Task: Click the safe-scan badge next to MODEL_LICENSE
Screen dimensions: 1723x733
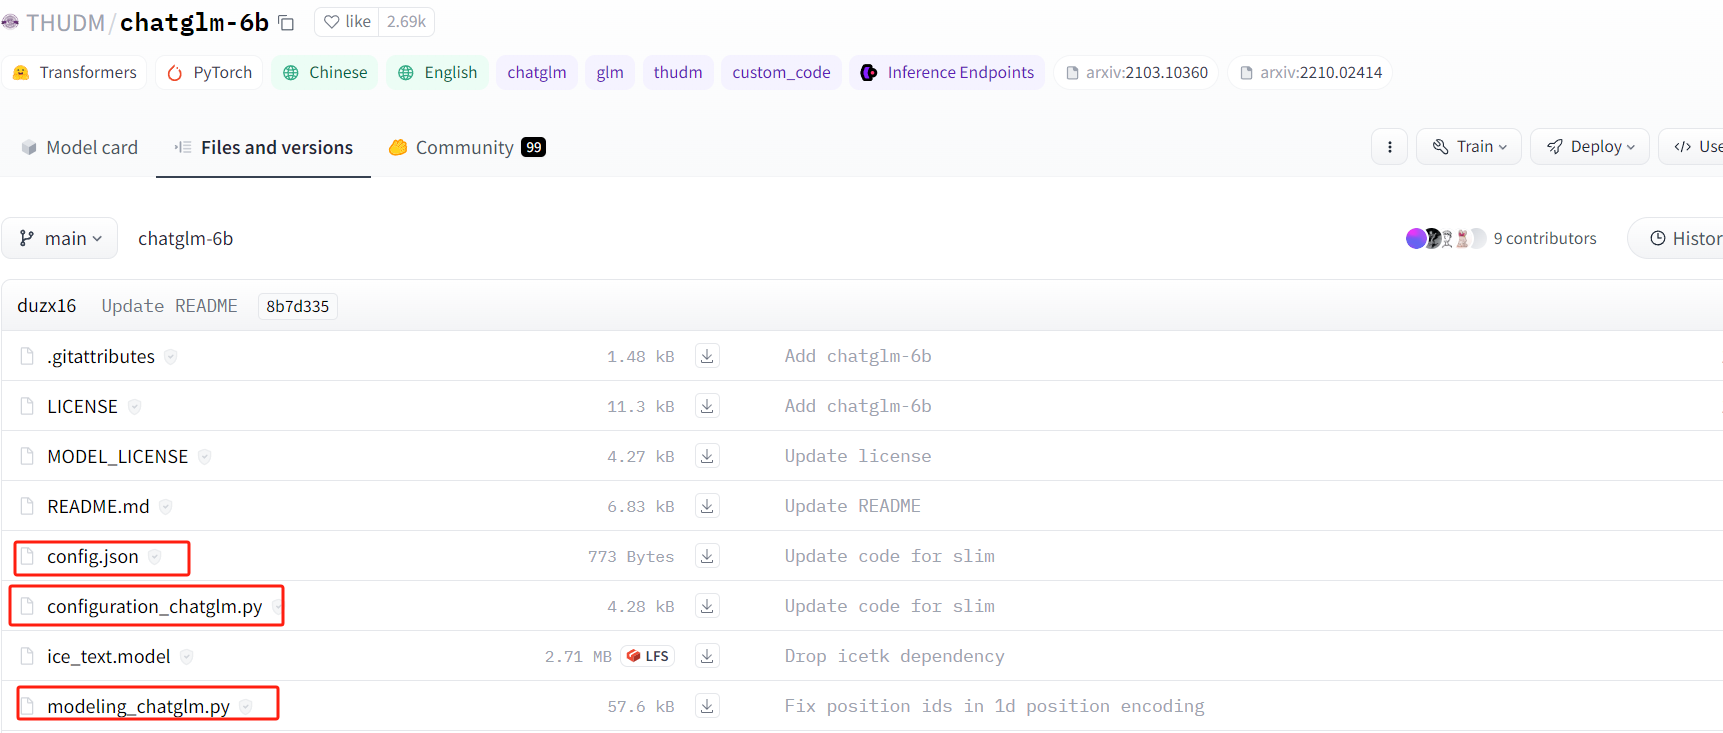Action: (x=204, y=456)
